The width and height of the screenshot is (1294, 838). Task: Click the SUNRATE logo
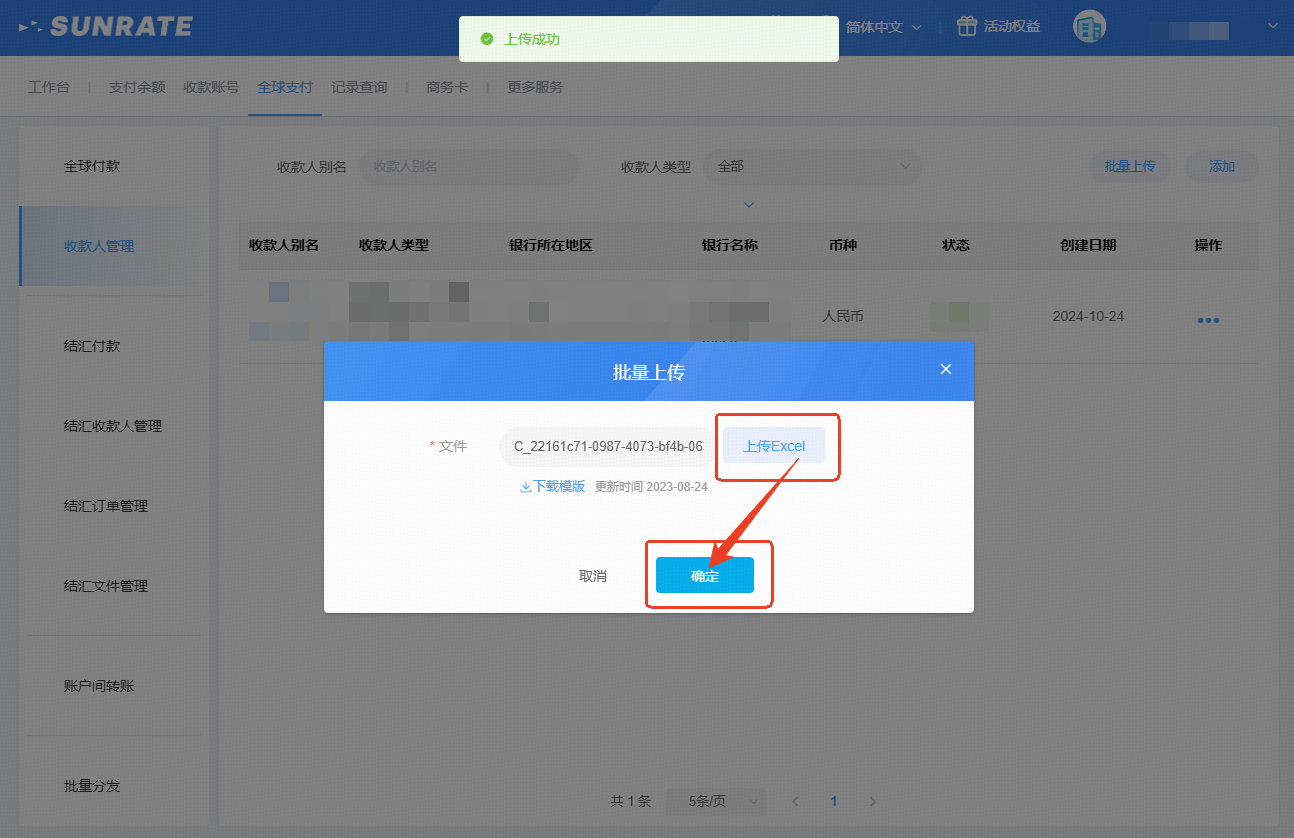tap(106, 27)
